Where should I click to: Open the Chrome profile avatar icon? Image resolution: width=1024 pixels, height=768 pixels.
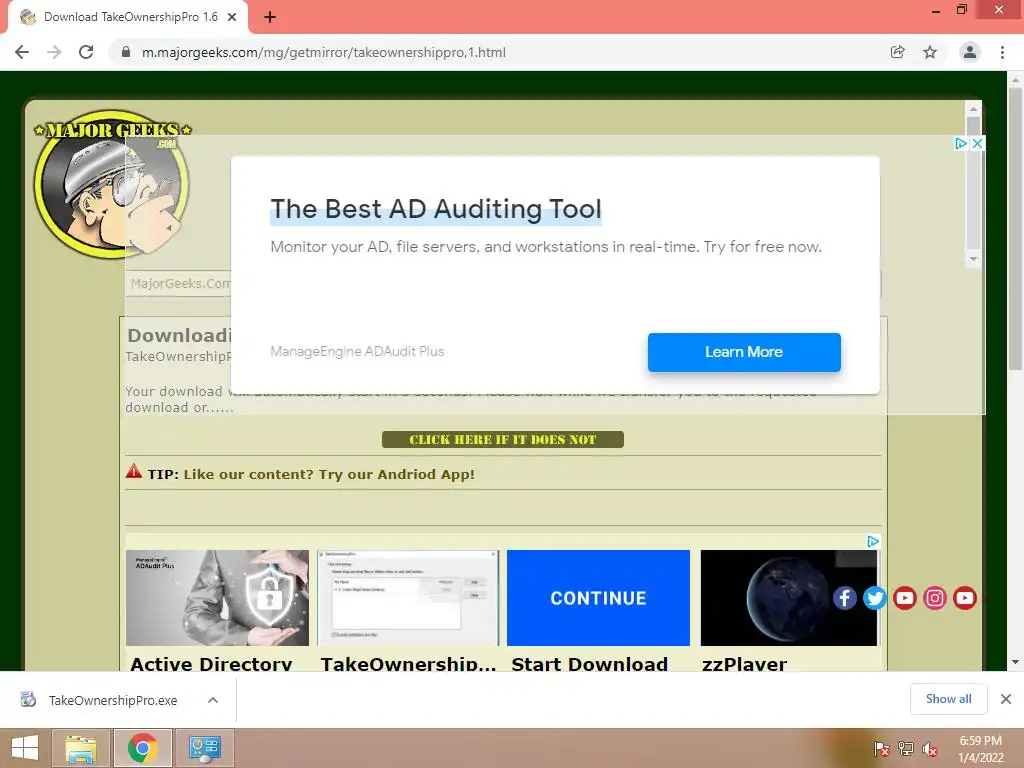point(970,52)
